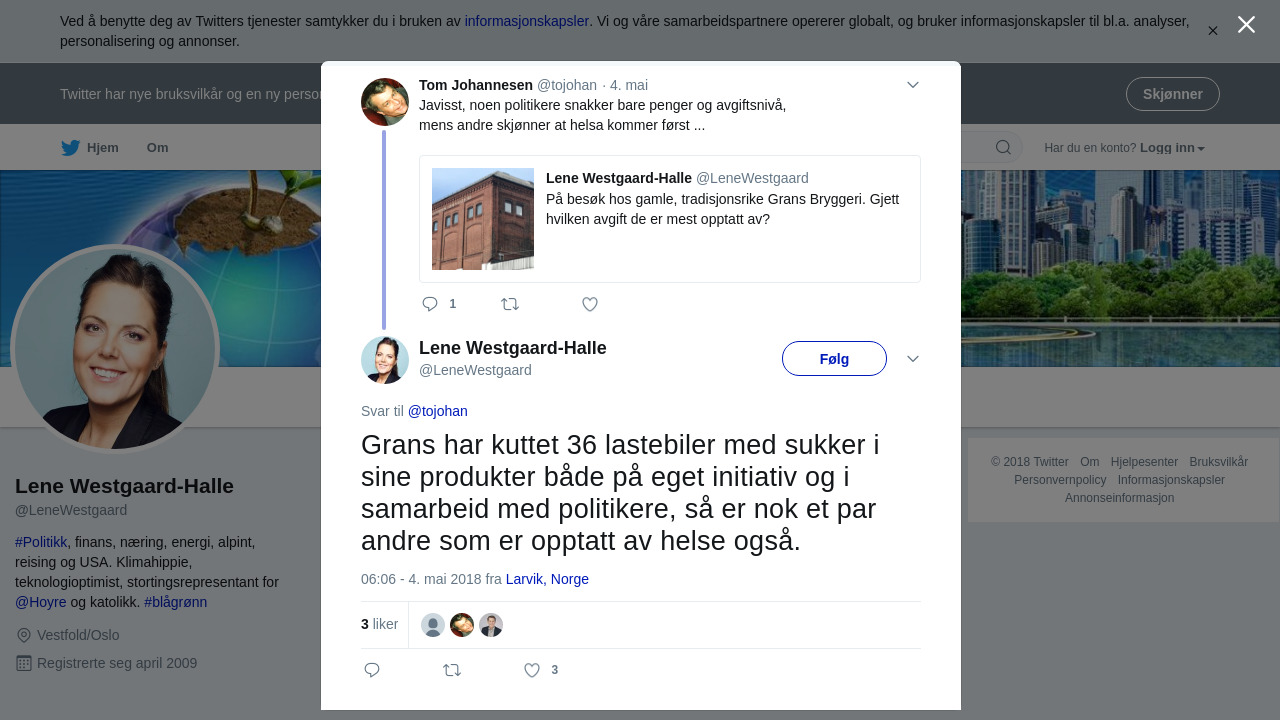The height and width of the screenshot is (720, 1280).
Task: Click the Twitter bird Hjem icon
Action: (71, 148)
